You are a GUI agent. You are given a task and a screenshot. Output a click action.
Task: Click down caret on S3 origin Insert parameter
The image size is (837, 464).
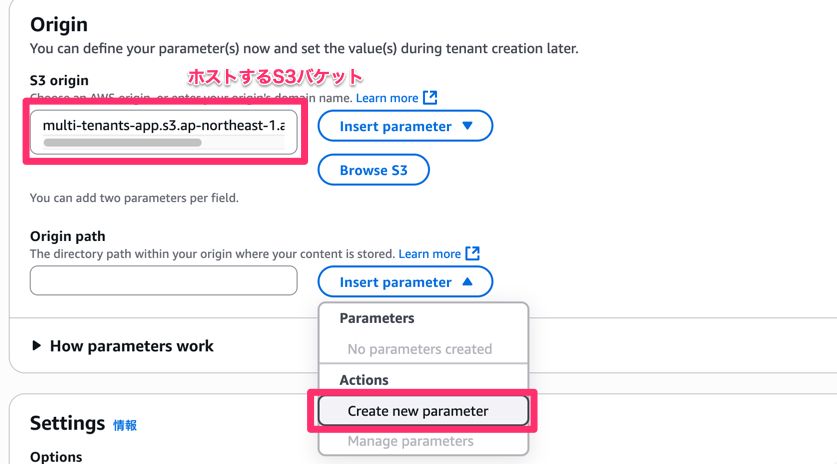[x=467, y=126]
